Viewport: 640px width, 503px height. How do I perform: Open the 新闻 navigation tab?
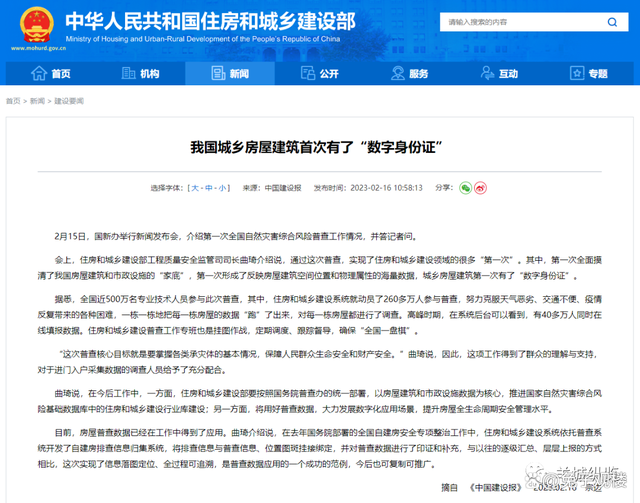pos(229,73)
